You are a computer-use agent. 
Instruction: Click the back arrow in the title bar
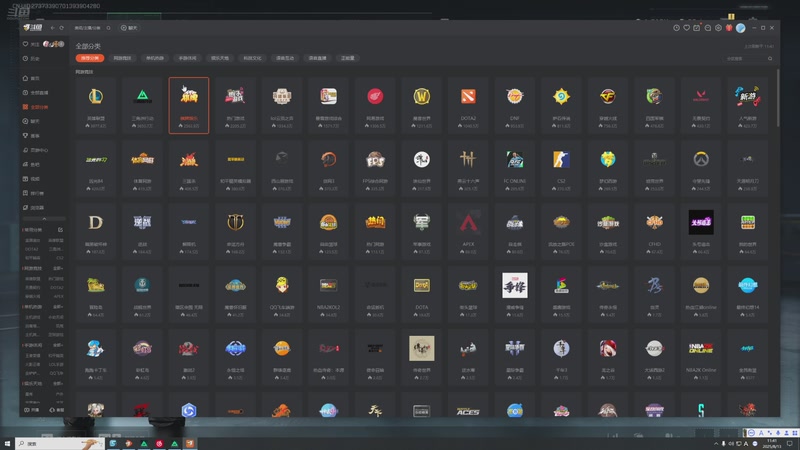pos(52,28)
